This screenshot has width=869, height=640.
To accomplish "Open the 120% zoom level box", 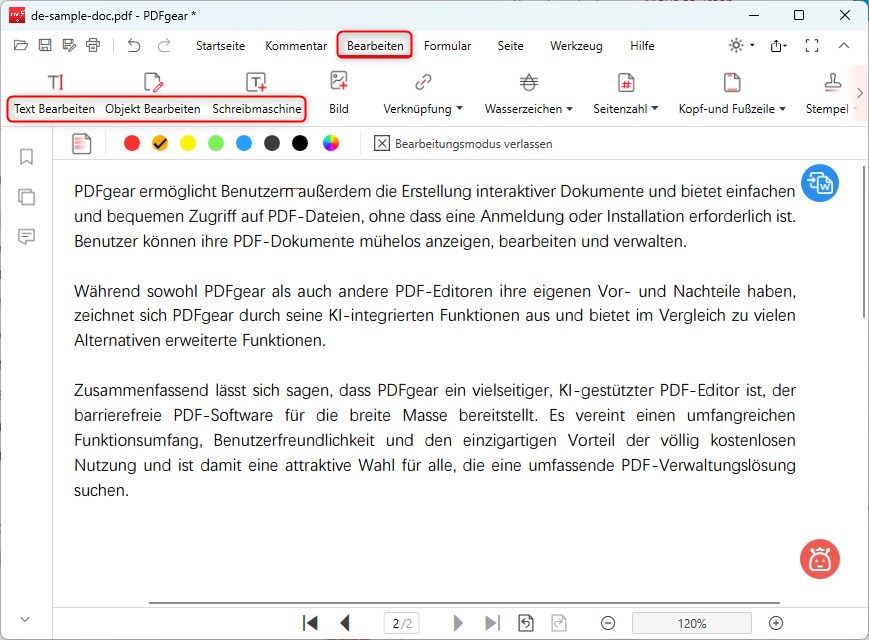I will (692, 623).
